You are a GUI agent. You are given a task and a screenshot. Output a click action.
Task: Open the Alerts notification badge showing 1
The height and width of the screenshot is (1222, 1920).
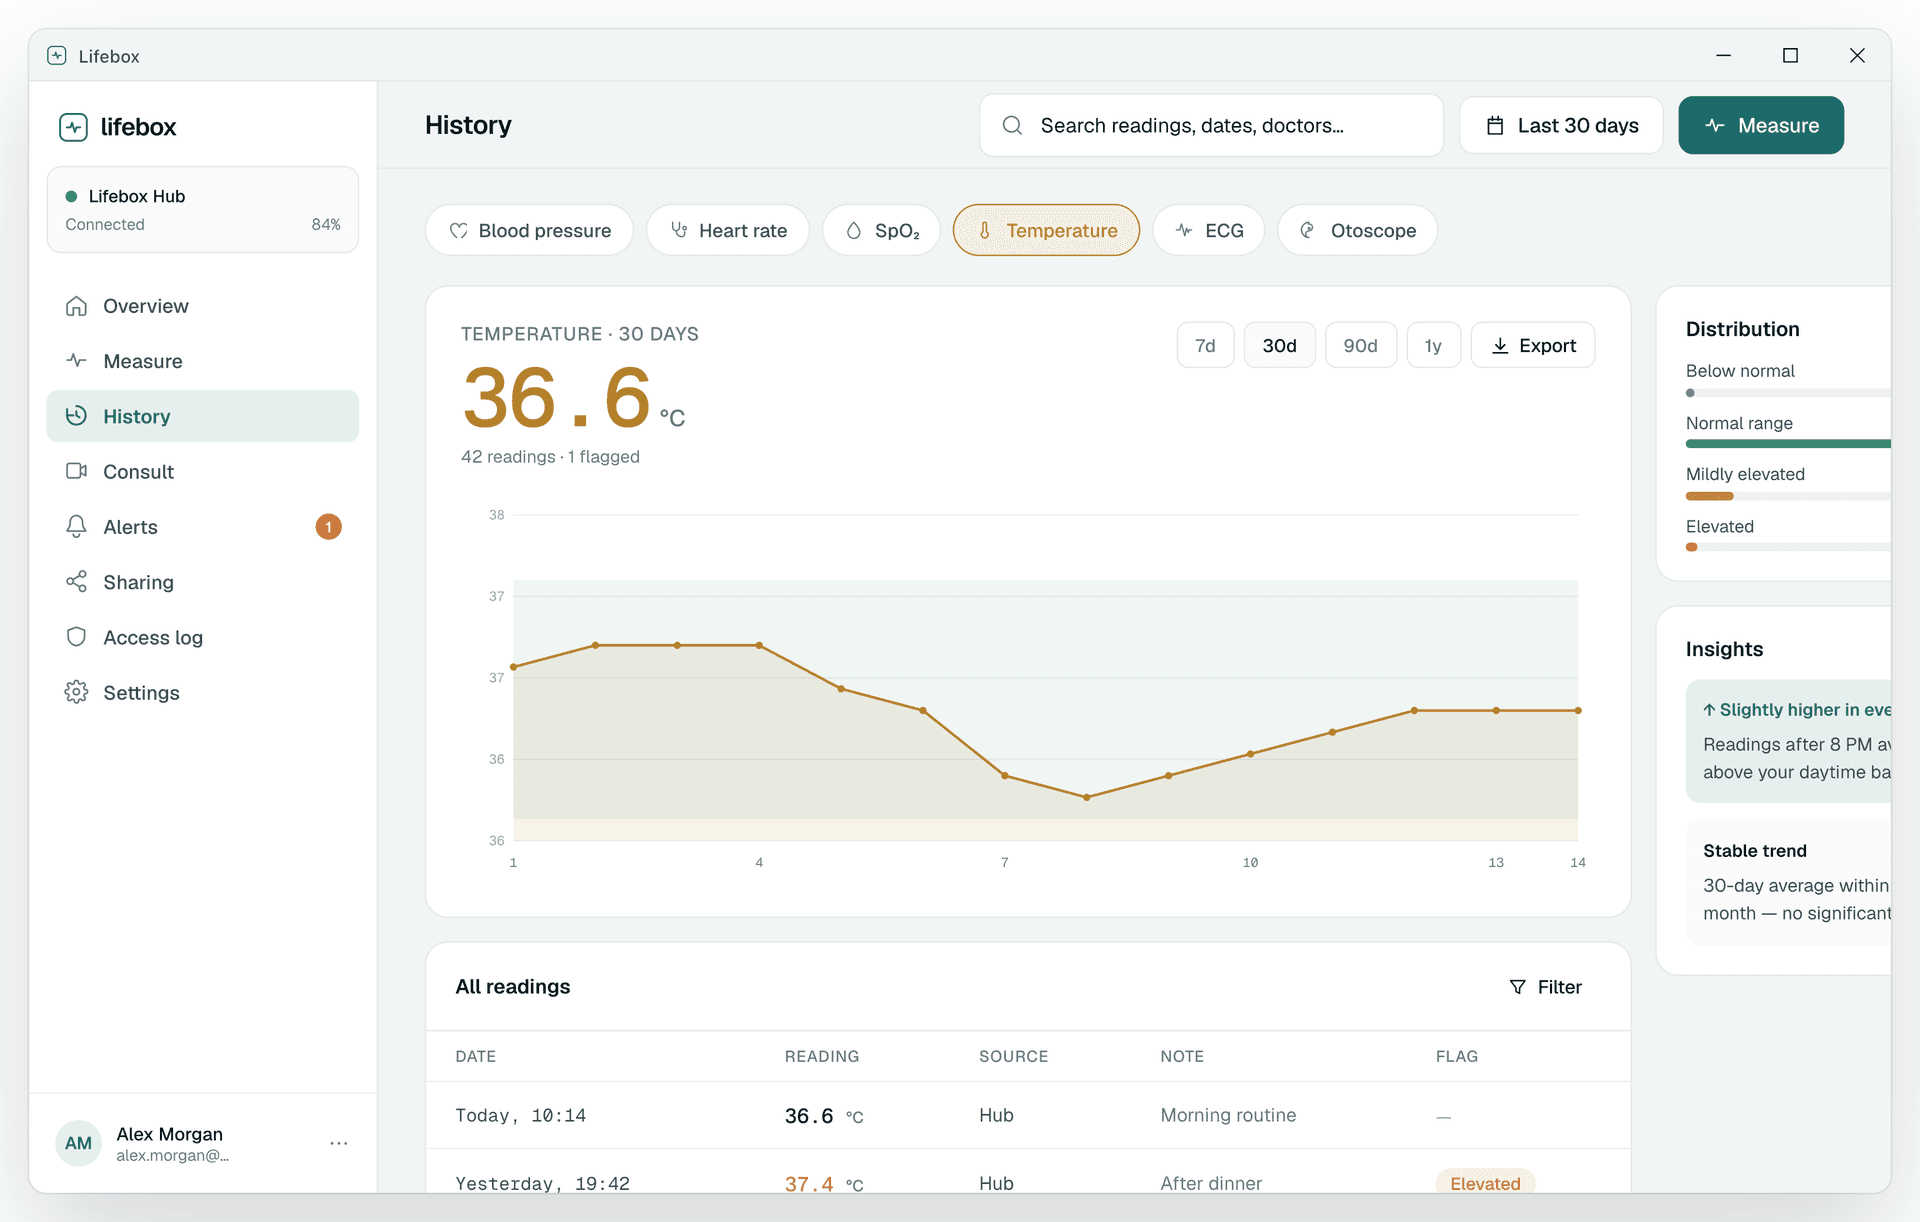(x=328, y=527)
